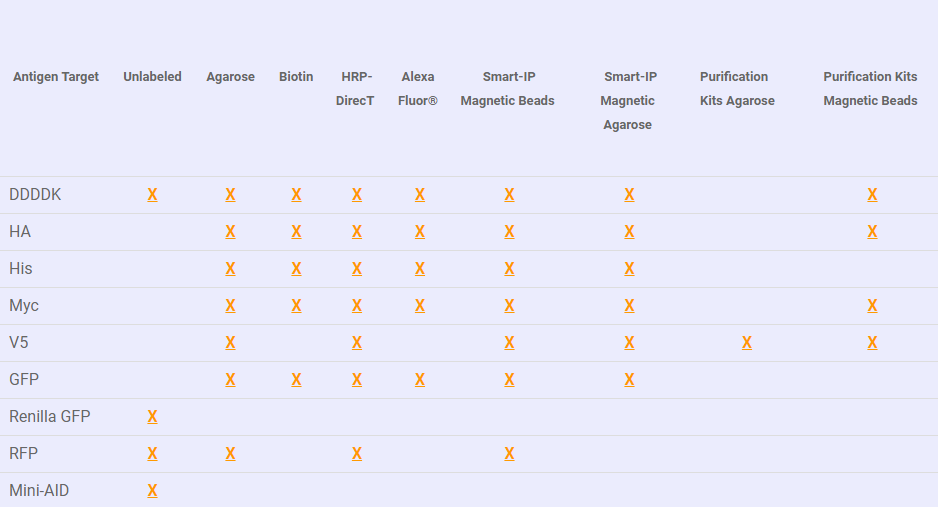Click the RFP Agarose X link
This screenshot has height=507, width=938.
tap(230, 454)
